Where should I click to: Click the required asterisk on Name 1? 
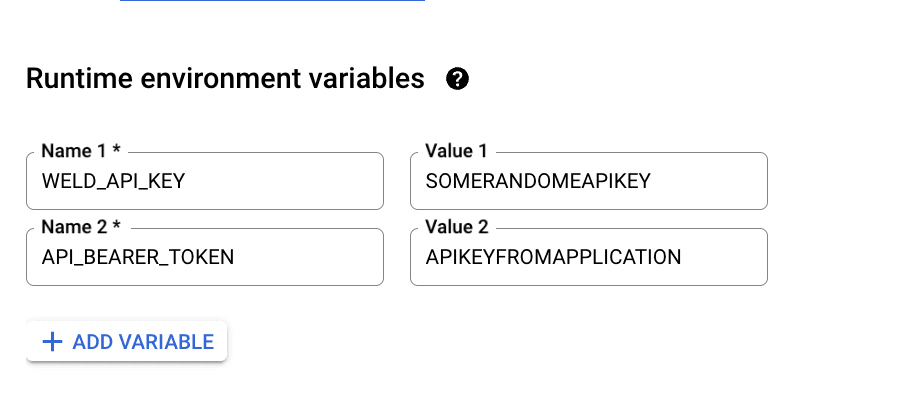pos(116,149)
